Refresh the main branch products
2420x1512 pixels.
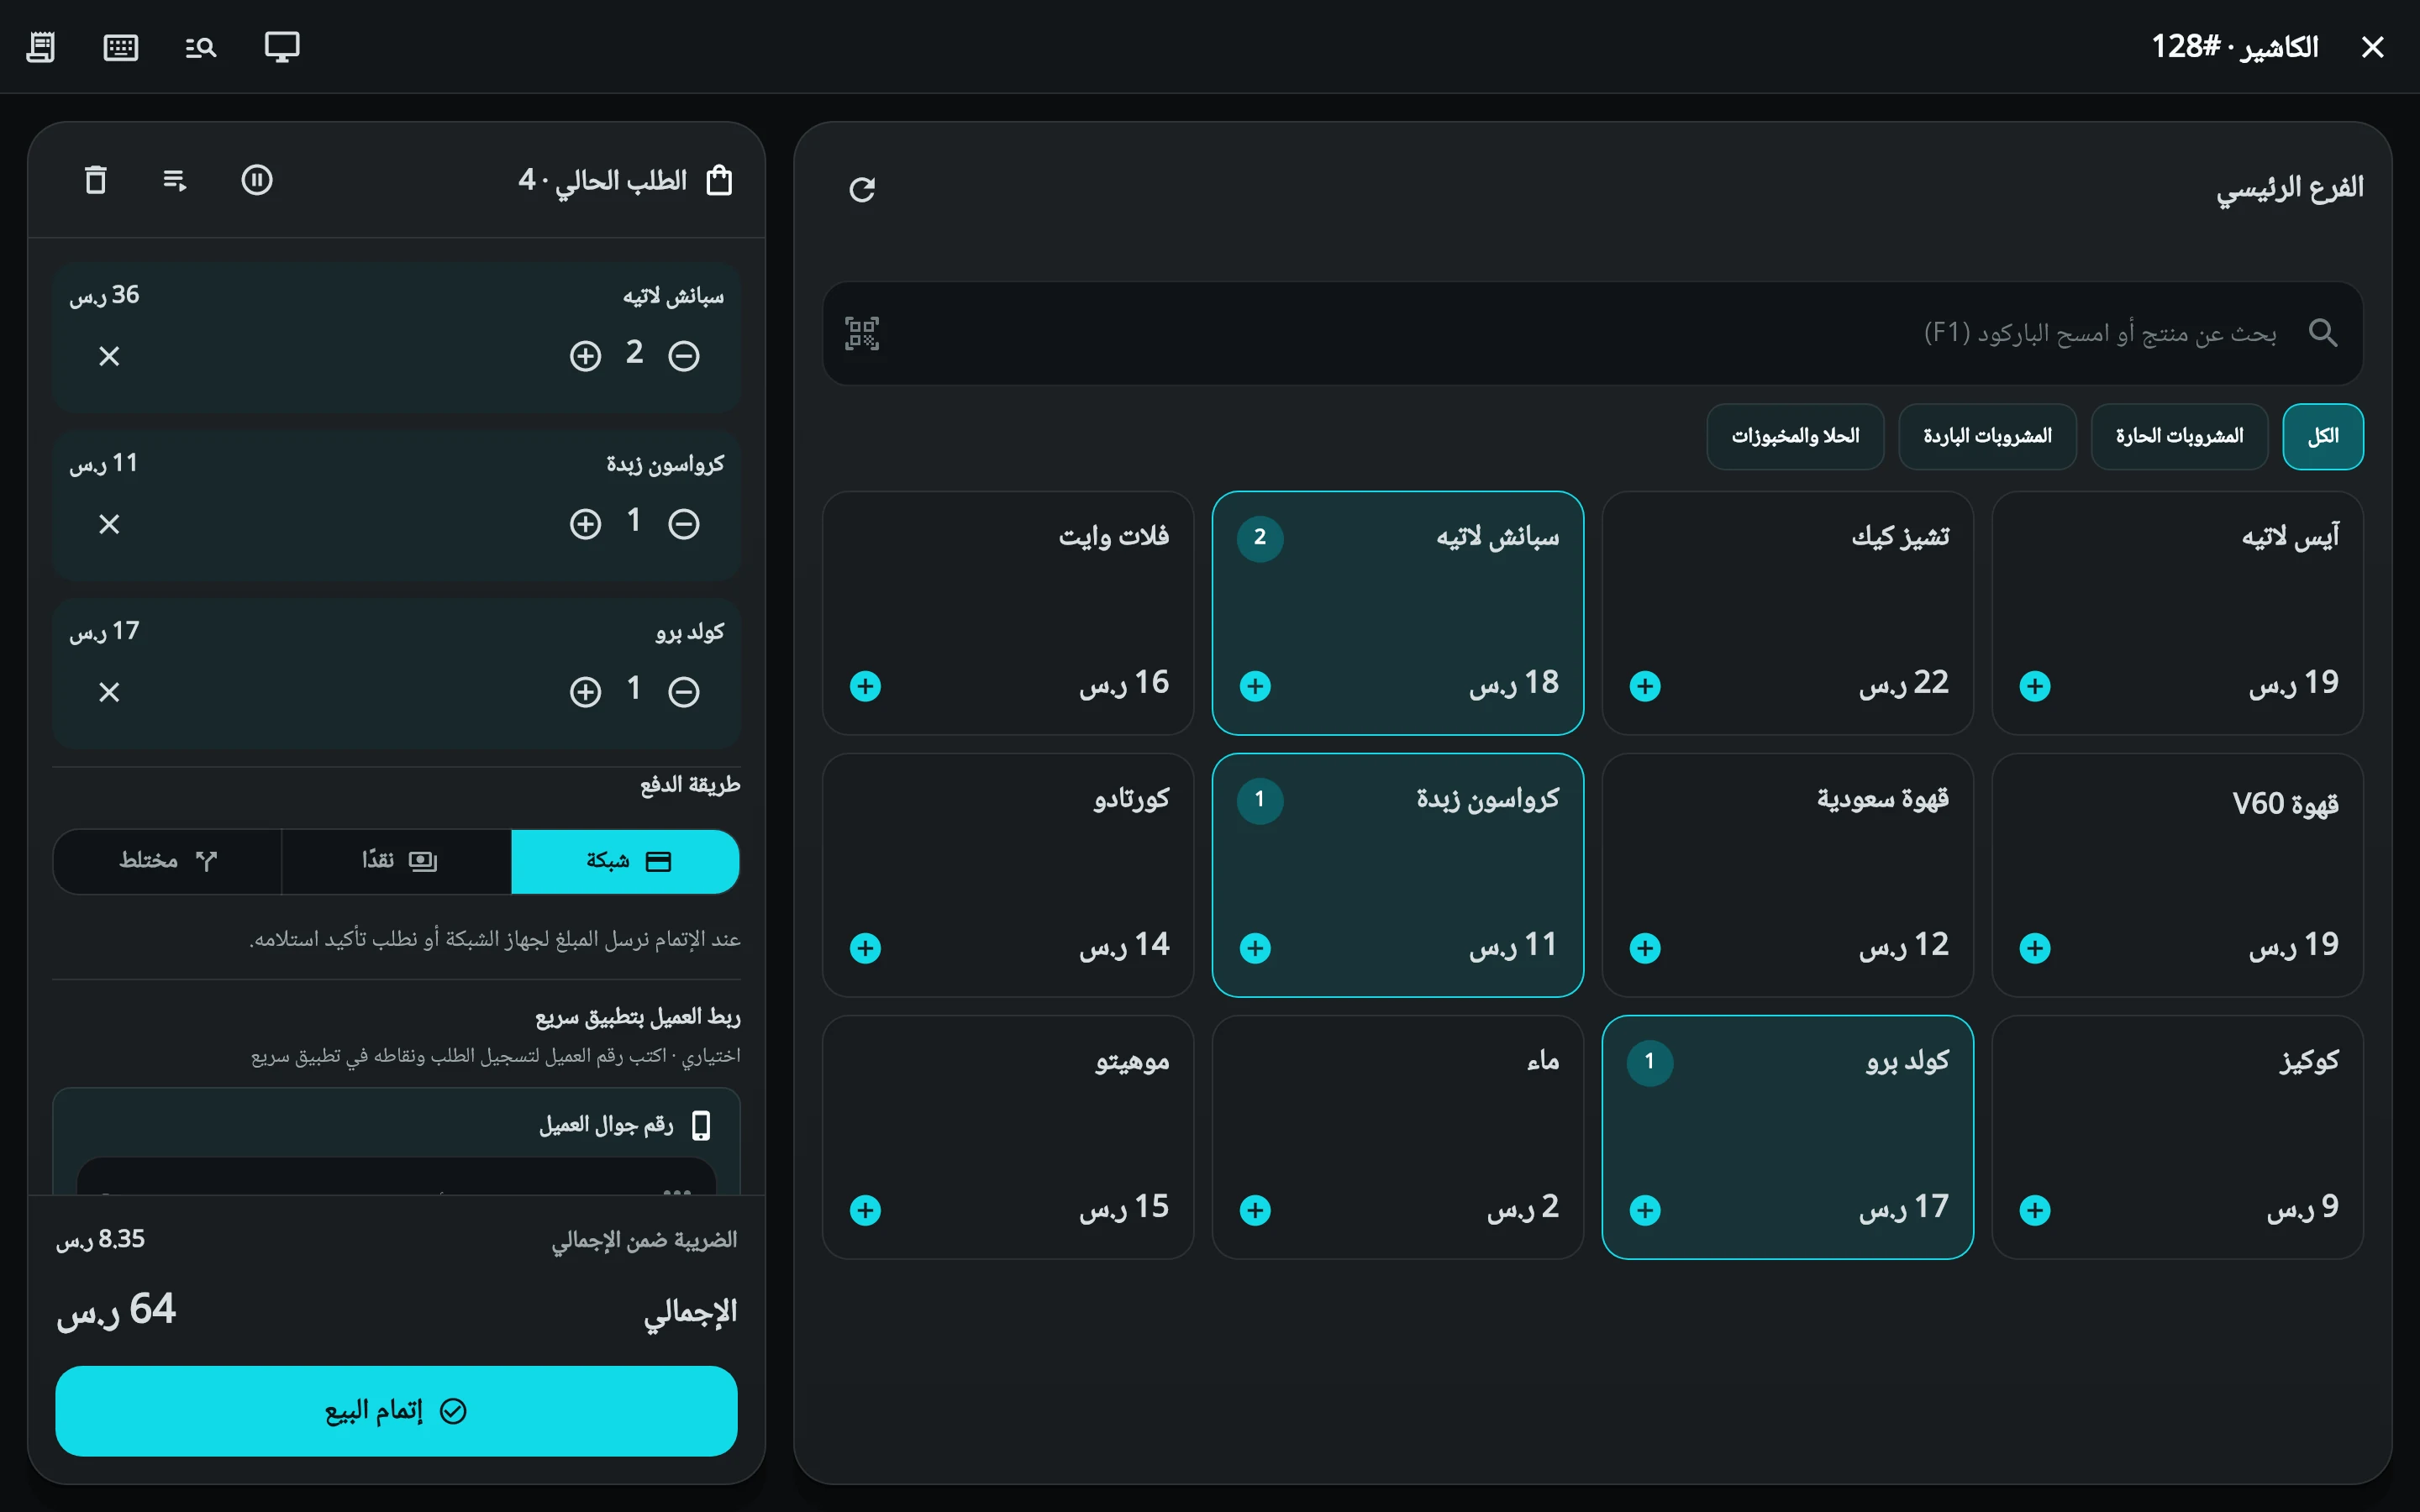tap(862, 189)
